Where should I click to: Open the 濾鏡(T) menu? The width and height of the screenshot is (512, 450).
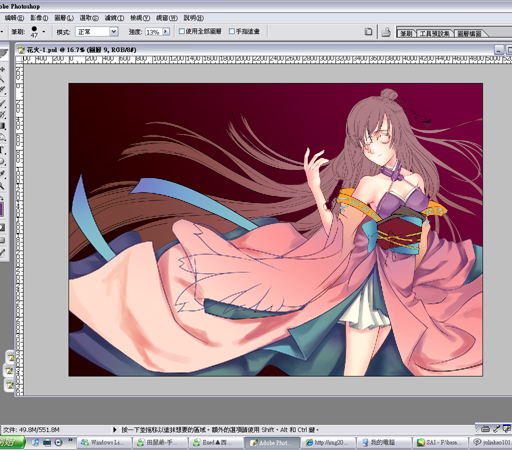click(114, 18)
